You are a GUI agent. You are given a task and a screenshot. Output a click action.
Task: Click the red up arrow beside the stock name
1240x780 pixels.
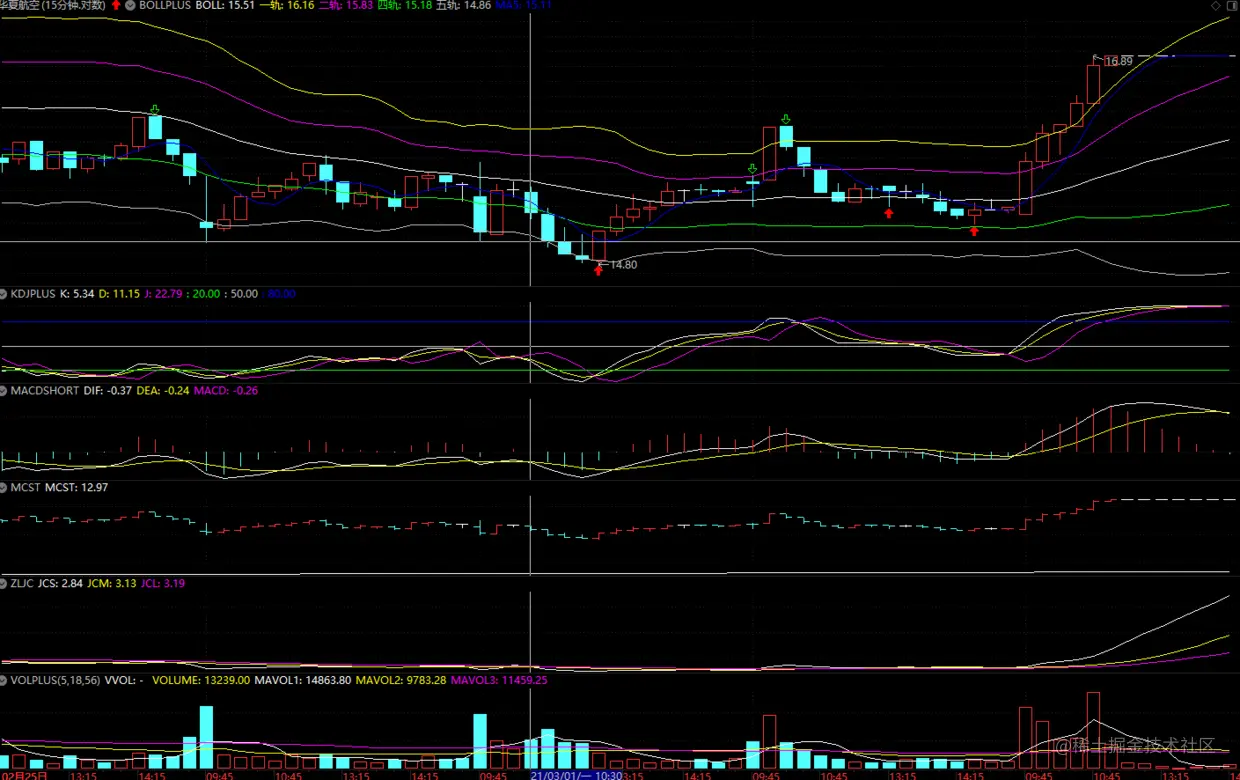pyautogui.click(x=117, y=5)
